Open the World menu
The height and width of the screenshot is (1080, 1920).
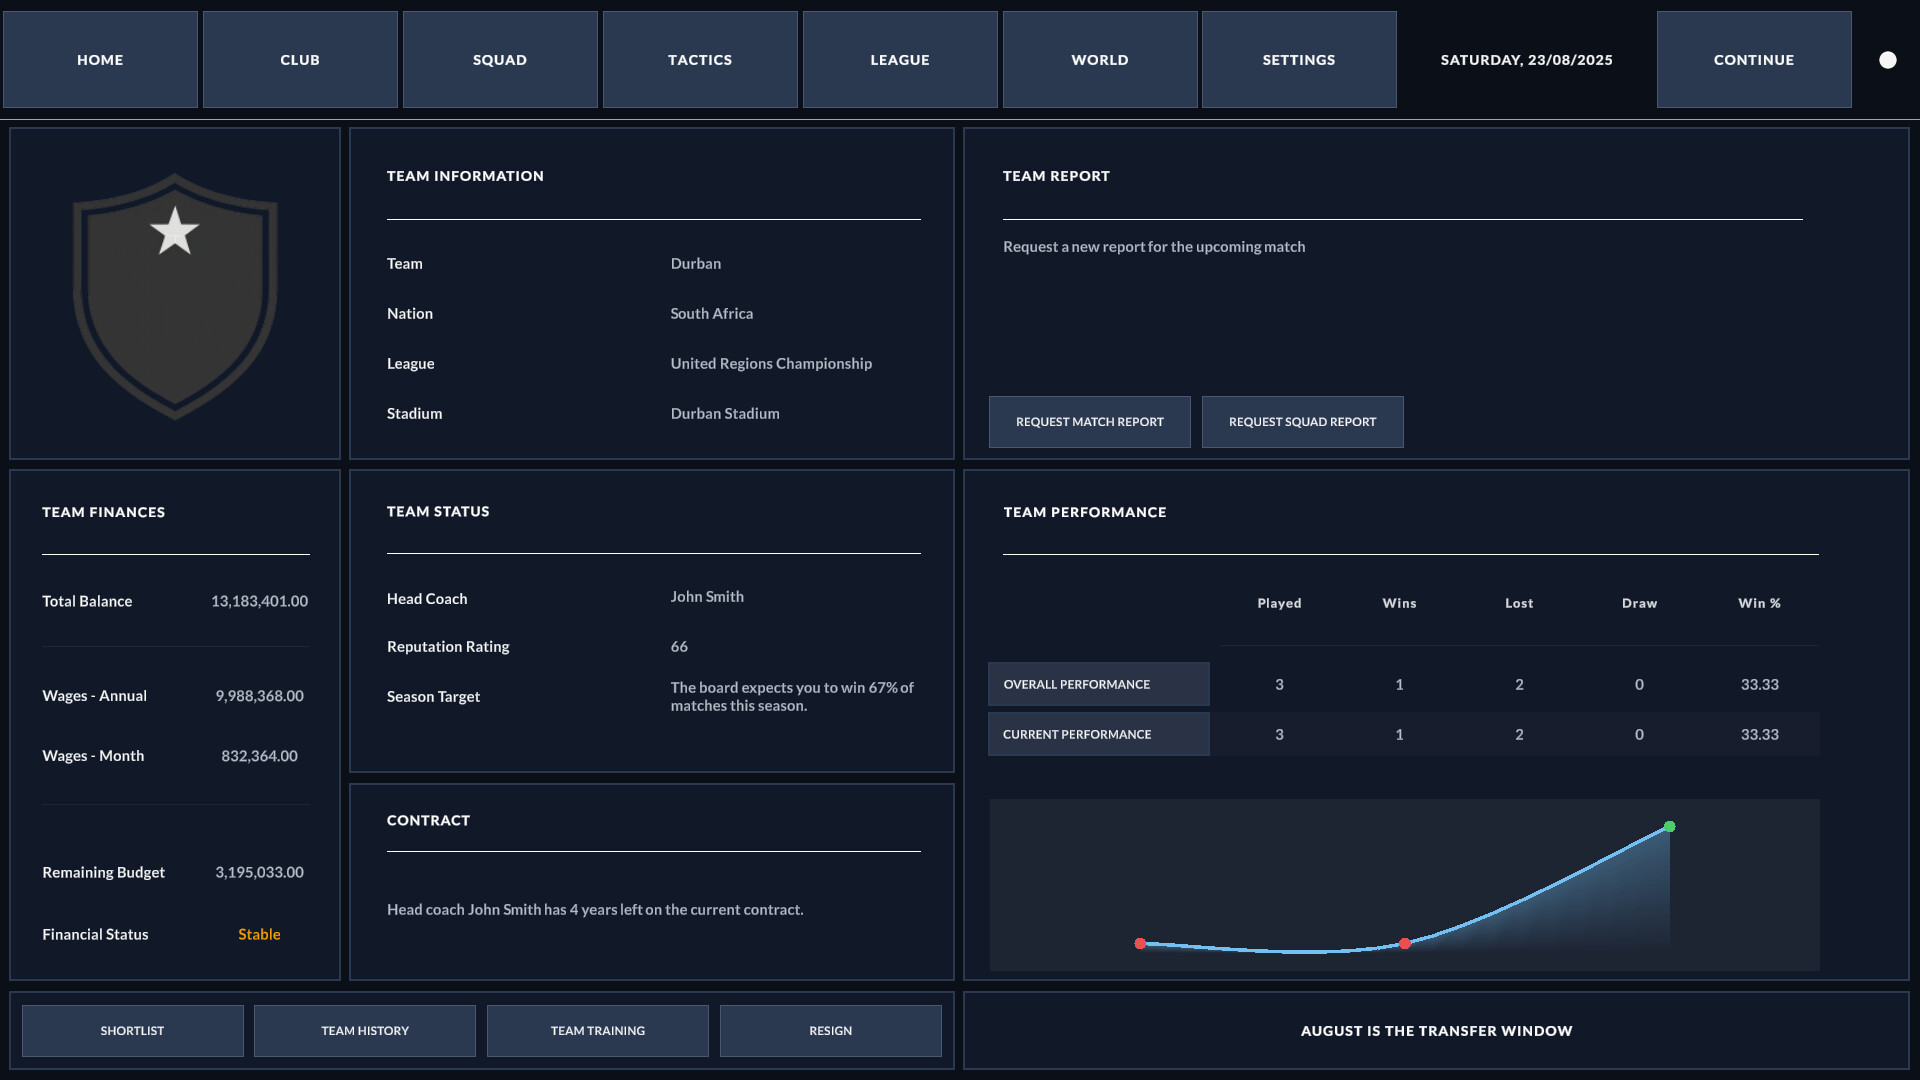pos(1100,60)
